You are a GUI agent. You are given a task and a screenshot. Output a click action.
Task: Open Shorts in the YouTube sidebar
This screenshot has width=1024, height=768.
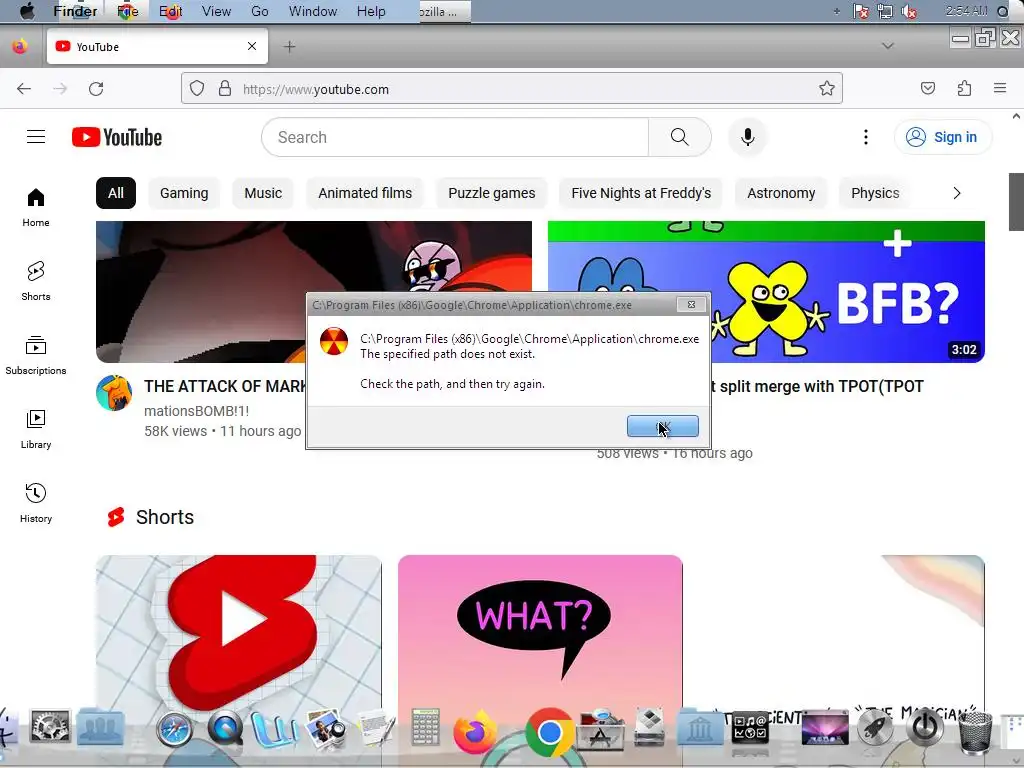(36, 281)
